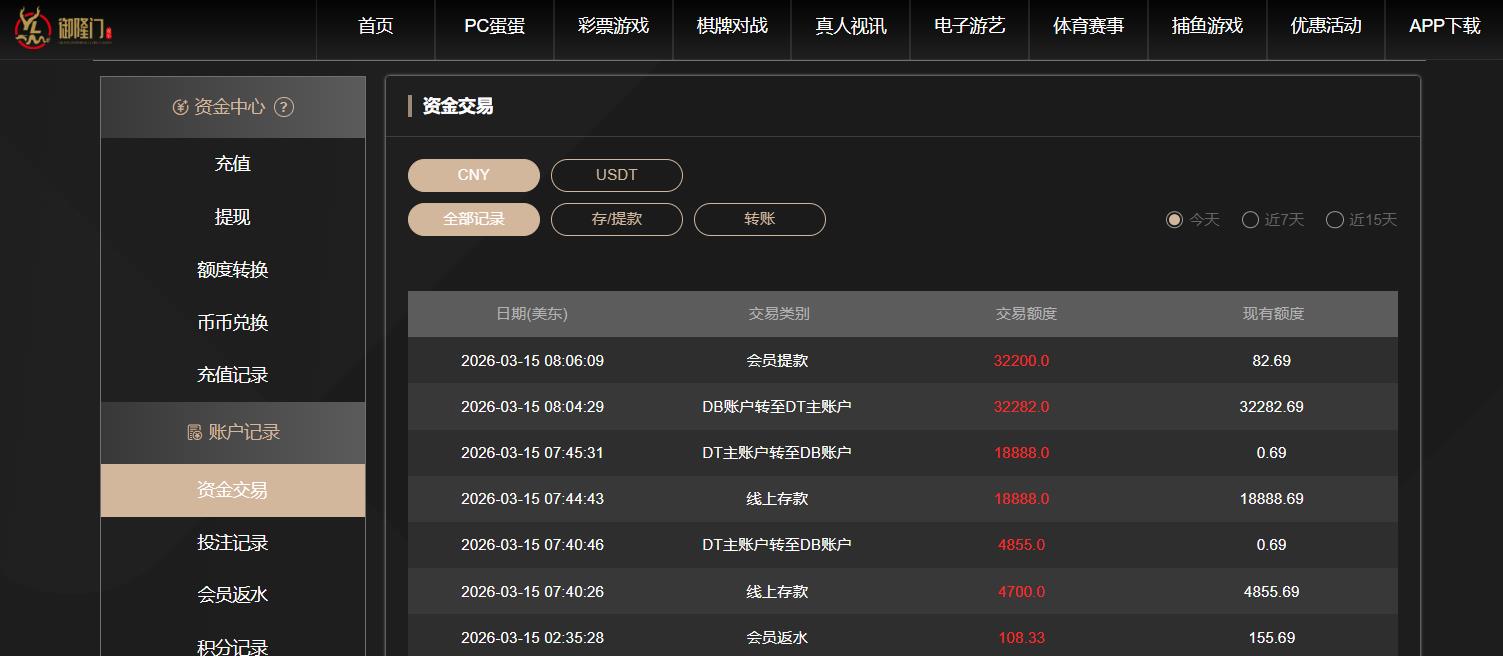Navigate to 币币兑换
Screen dimensions: 1503x656
232,323
